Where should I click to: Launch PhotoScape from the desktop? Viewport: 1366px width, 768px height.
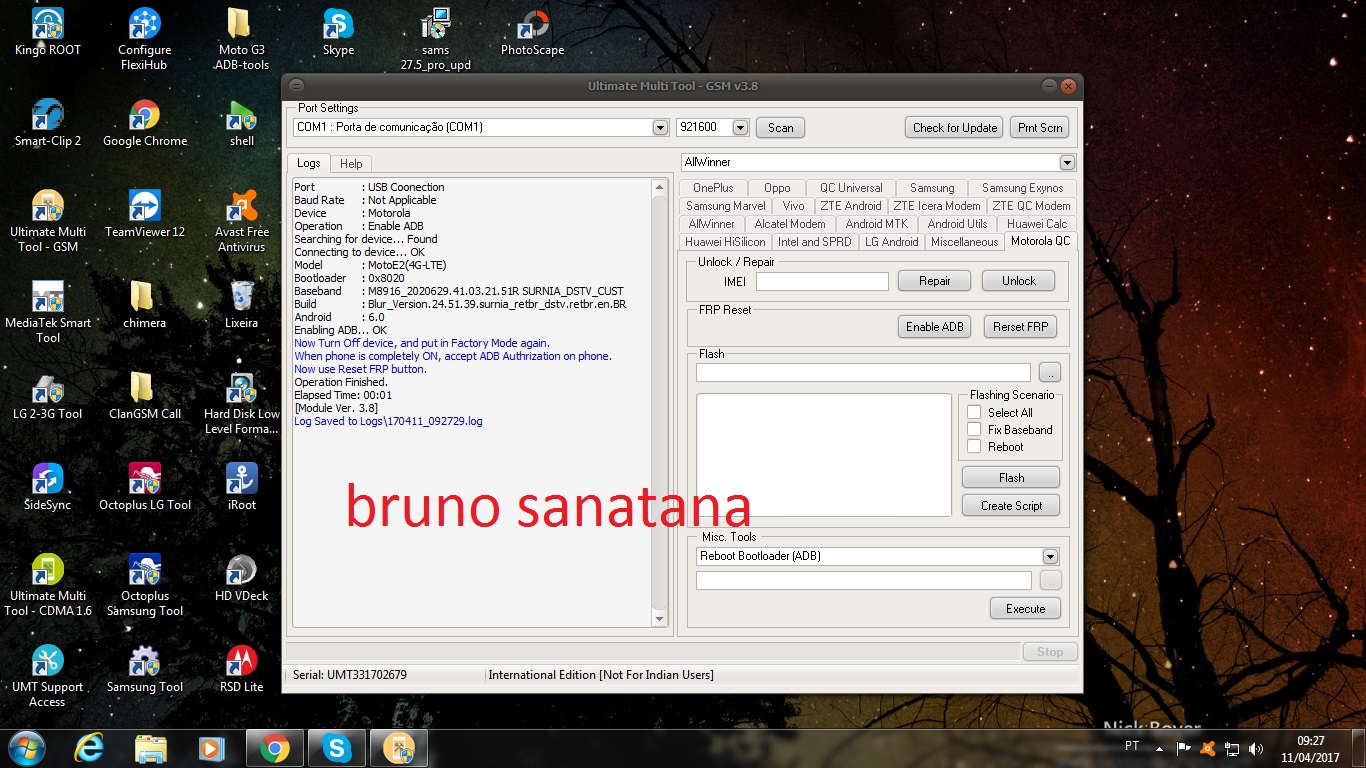[532, 32]
